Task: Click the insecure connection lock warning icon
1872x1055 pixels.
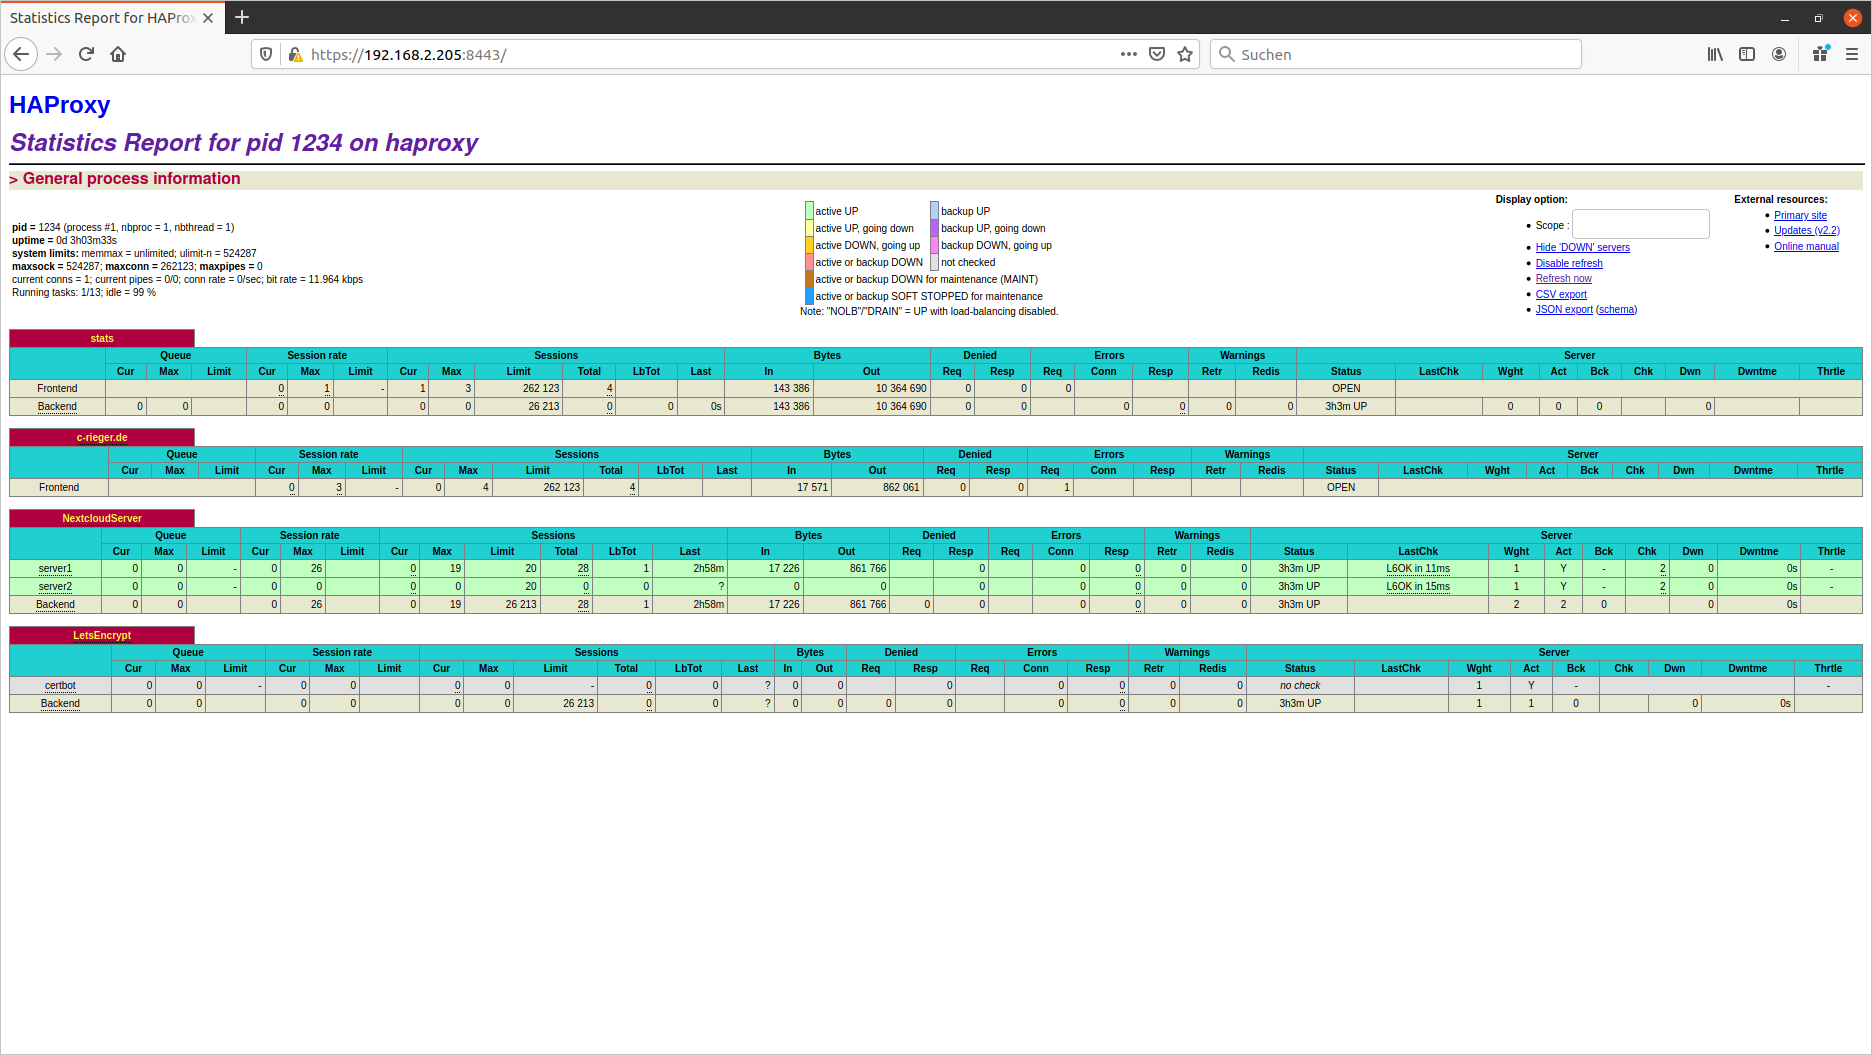Action: [x=295, y=54]
